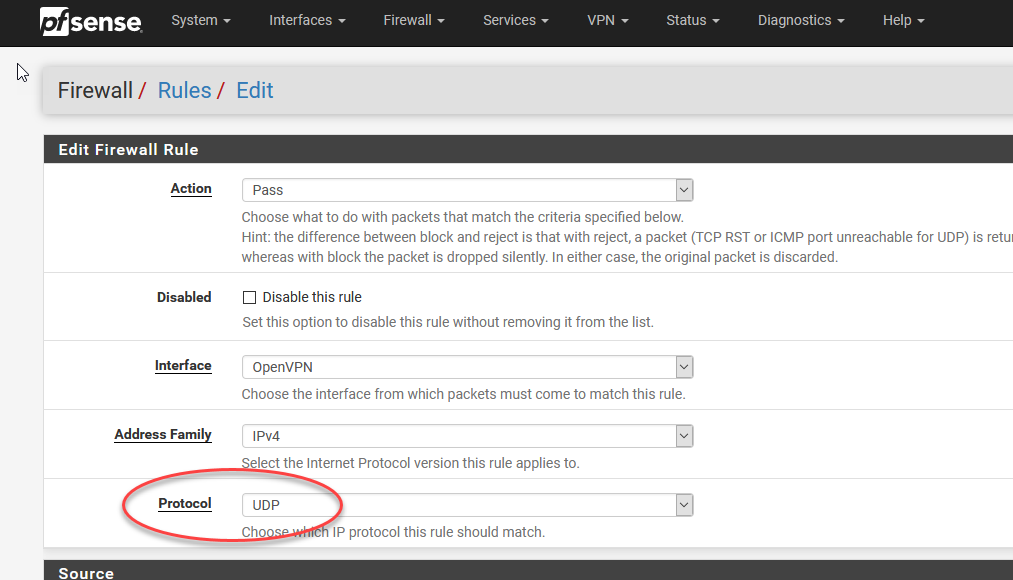Click the Edit Firewall Rule panel header
1013x580 pixels.
[528, 149]
